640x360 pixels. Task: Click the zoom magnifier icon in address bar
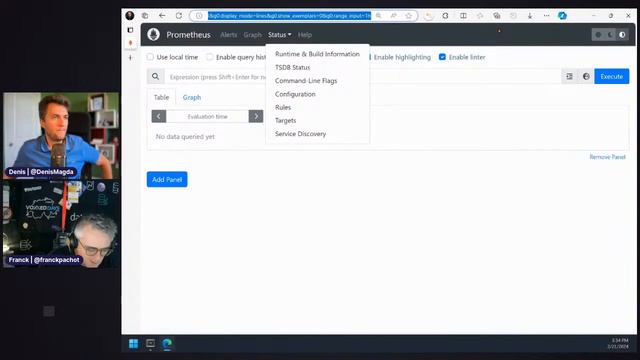pos(378,16)
